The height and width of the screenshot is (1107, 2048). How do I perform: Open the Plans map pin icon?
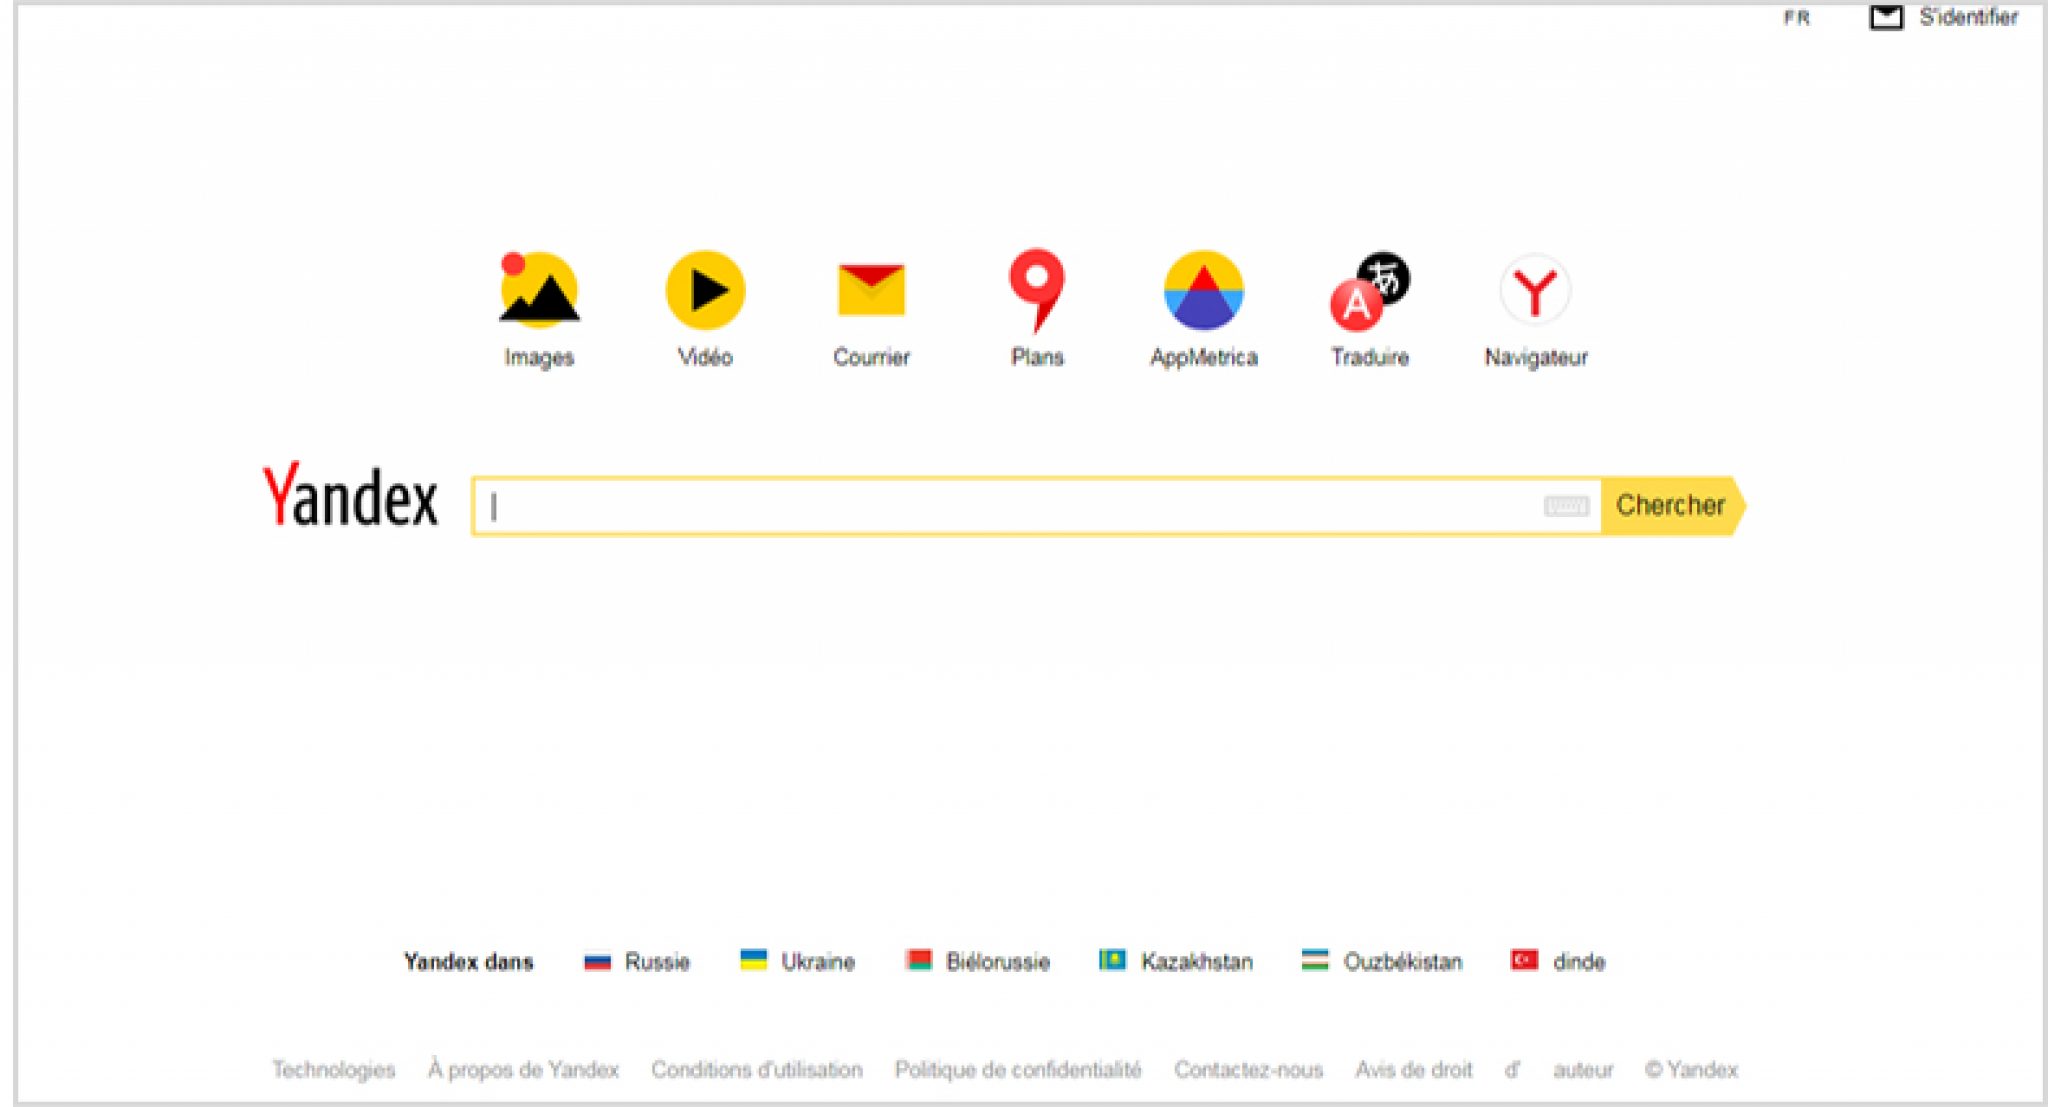1037,290
